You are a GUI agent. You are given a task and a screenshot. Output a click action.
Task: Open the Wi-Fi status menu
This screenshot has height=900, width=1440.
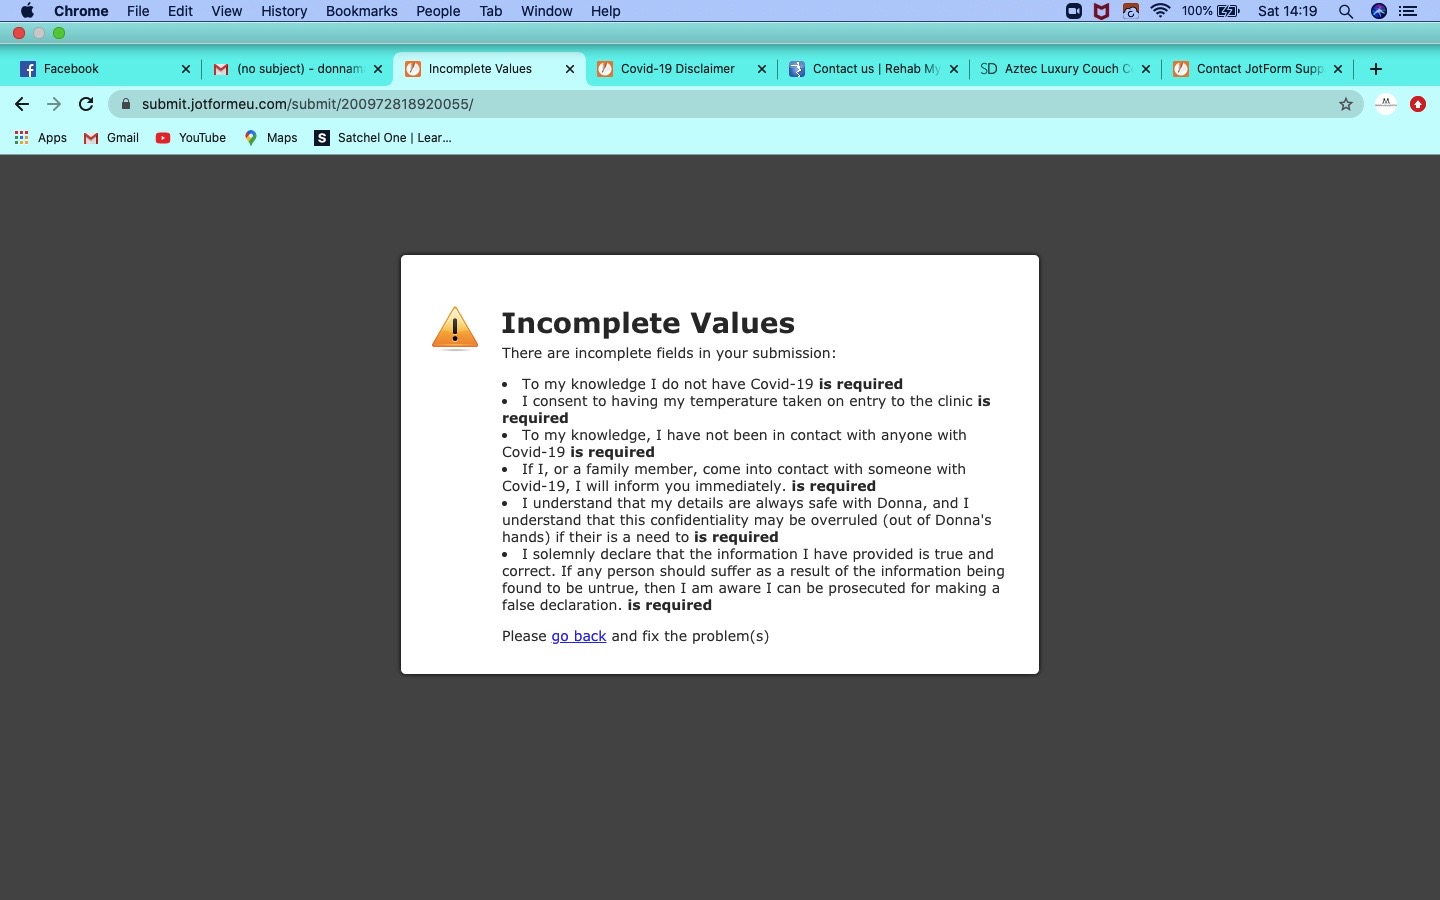coord(1160,11)
